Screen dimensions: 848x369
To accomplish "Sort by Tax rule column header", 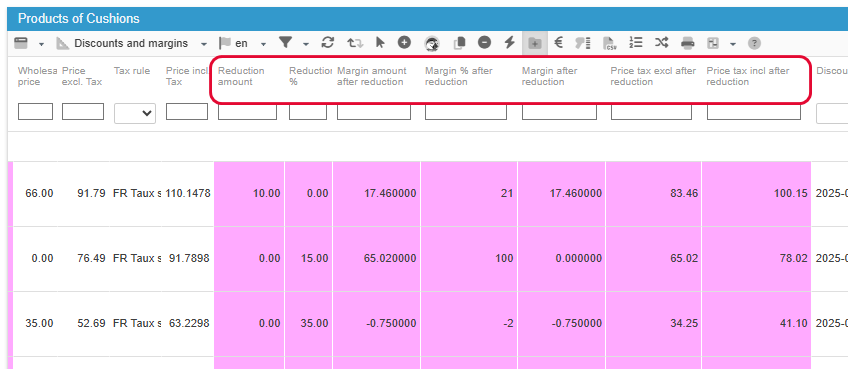I will (132, 71).
